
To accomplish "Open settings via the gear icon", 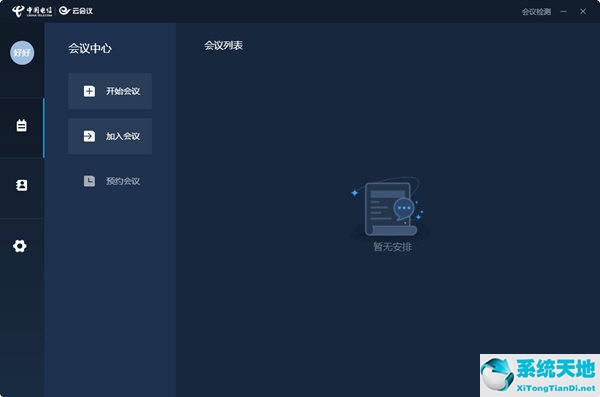I will (x=20, y=246).
